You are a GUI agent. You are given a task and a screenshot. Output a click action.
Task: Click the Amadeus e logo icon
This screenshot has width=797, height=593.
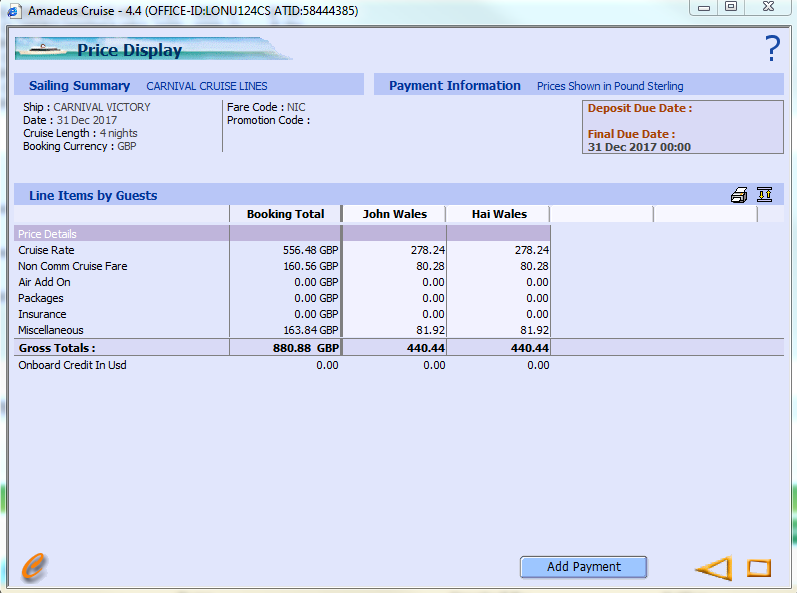point(34,567)
